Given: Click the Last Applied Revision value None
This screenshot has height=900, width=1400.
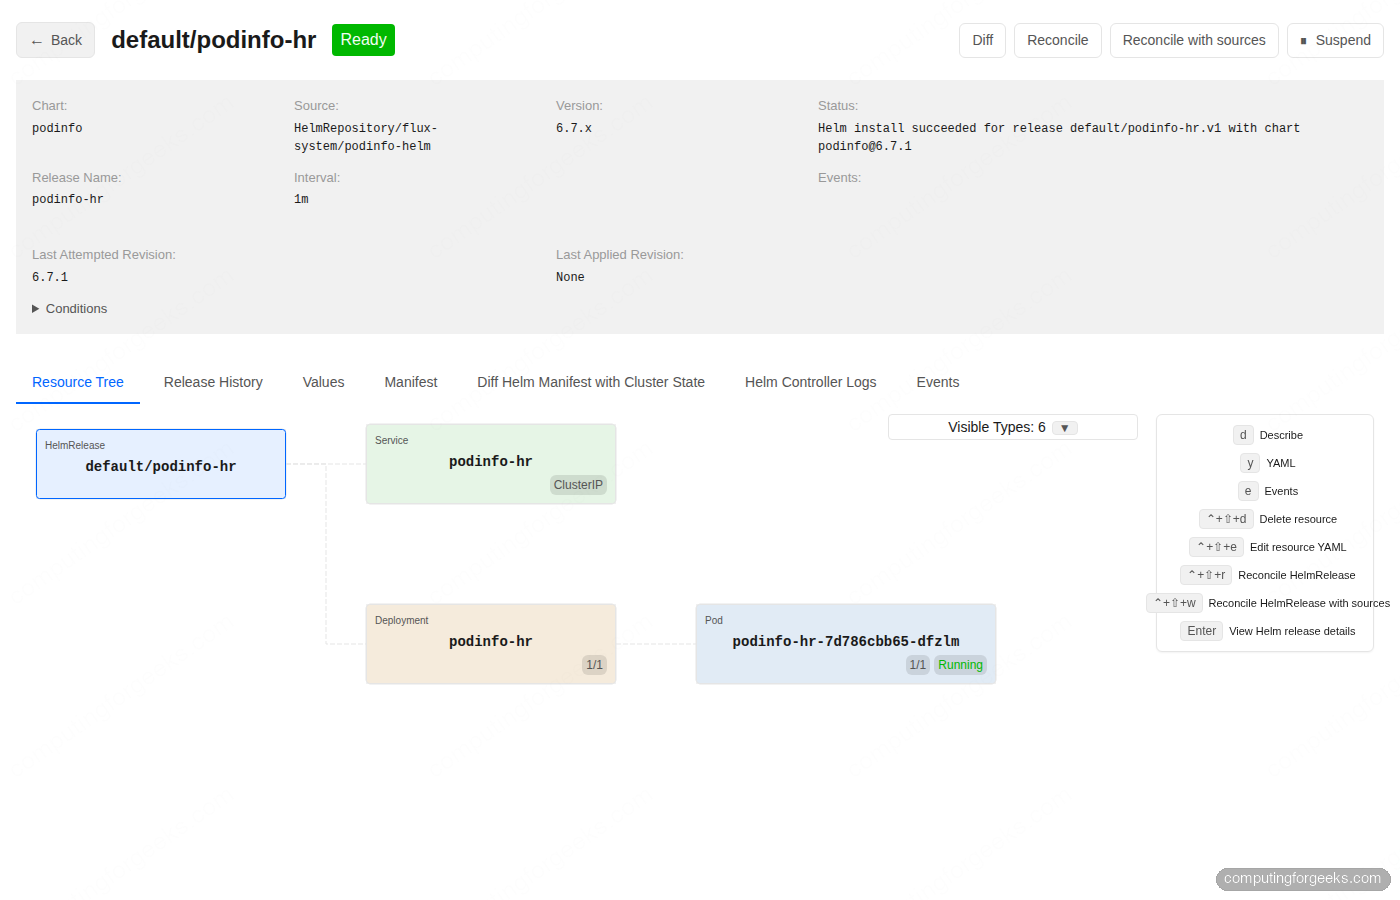Looking at the screenshot, I should (x=570, y=277).
